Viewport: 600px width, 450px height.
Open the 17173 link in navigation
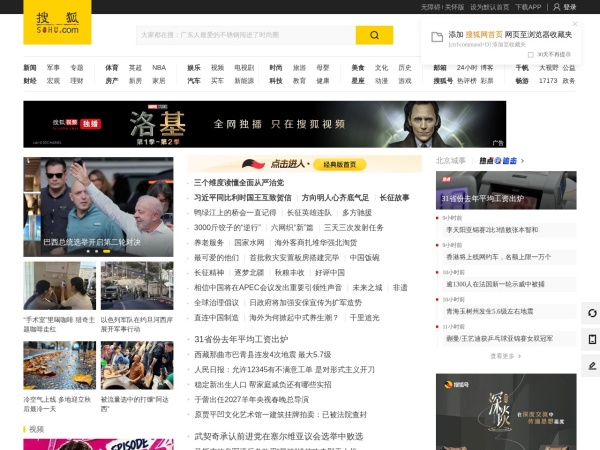coord(548,81)
